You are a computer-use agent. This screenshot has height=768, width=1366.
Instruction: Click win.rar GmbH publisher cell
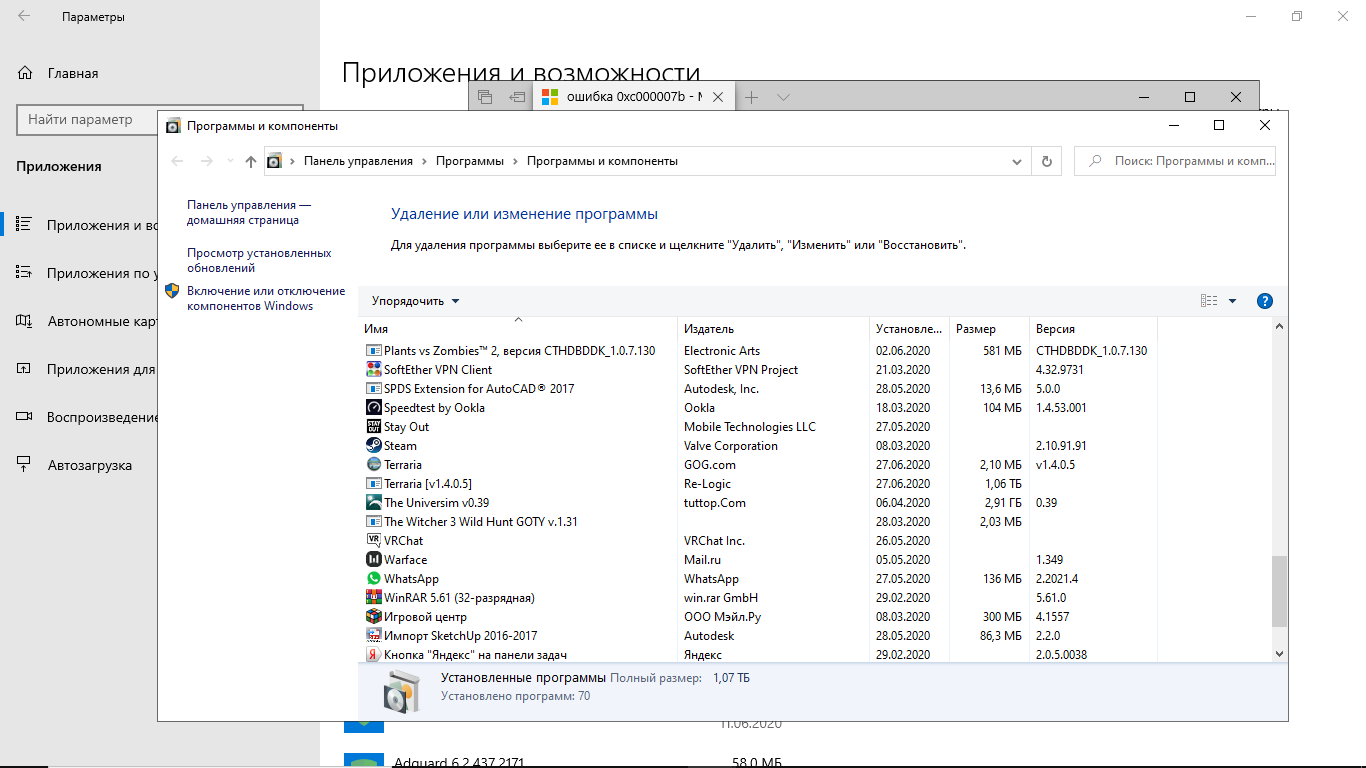721,598
